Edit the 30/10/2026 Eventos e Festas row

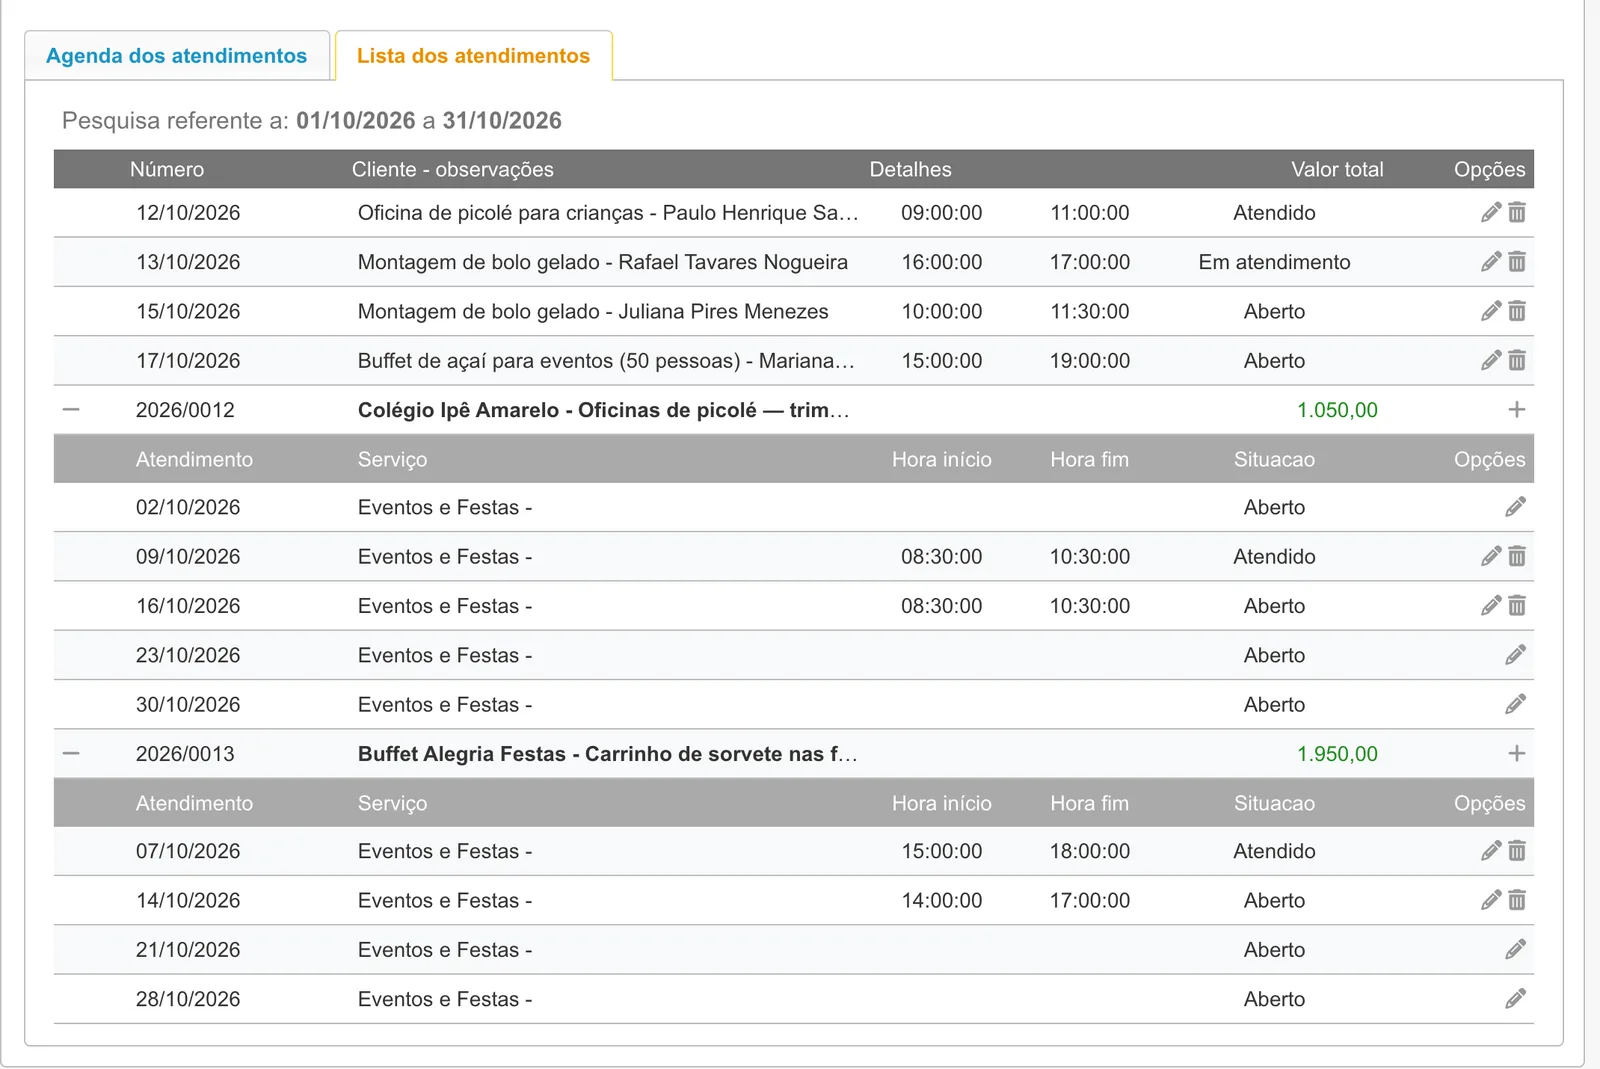click(1516, 704)
